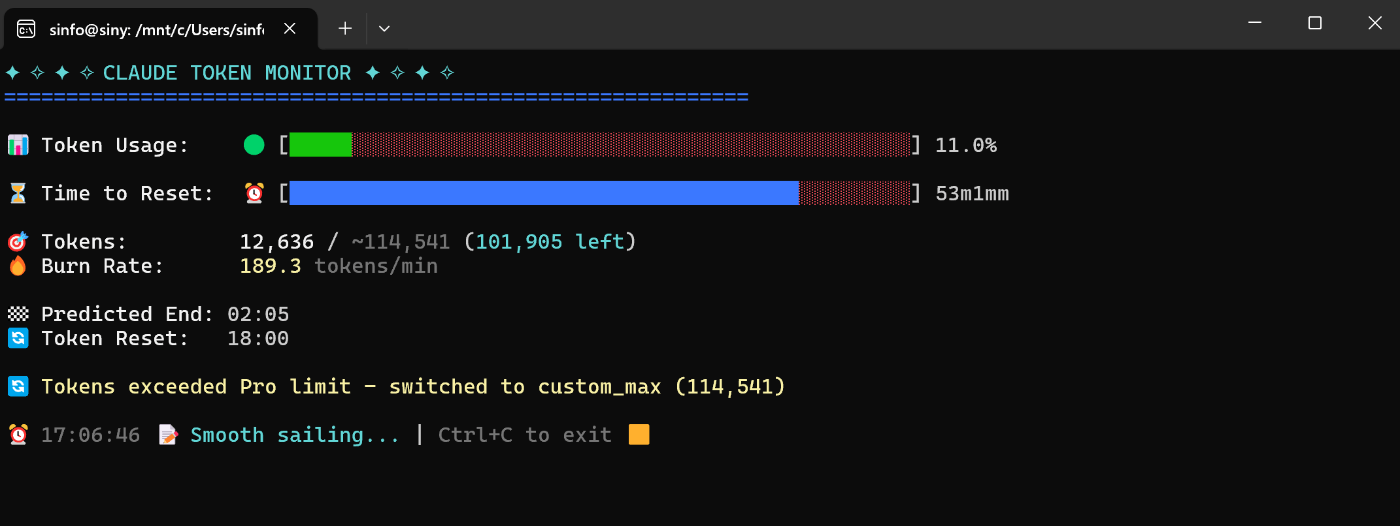Click the terminal icon in the tab
The height and width of the screenshot is (526, 1400).
click(27, 29)
